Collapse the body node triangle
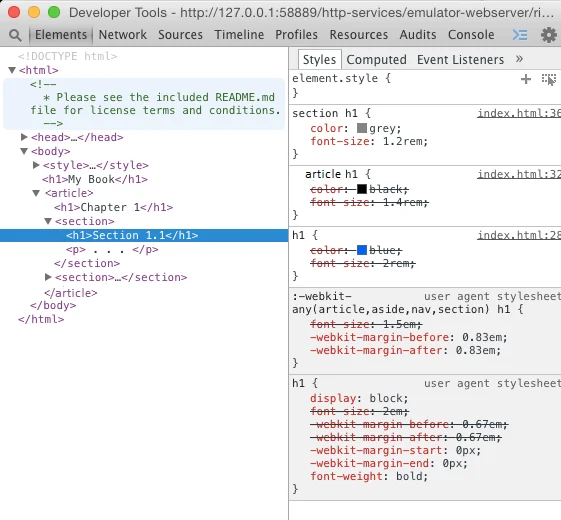Viewport: 561px width, 520px height. pos(24,151)
